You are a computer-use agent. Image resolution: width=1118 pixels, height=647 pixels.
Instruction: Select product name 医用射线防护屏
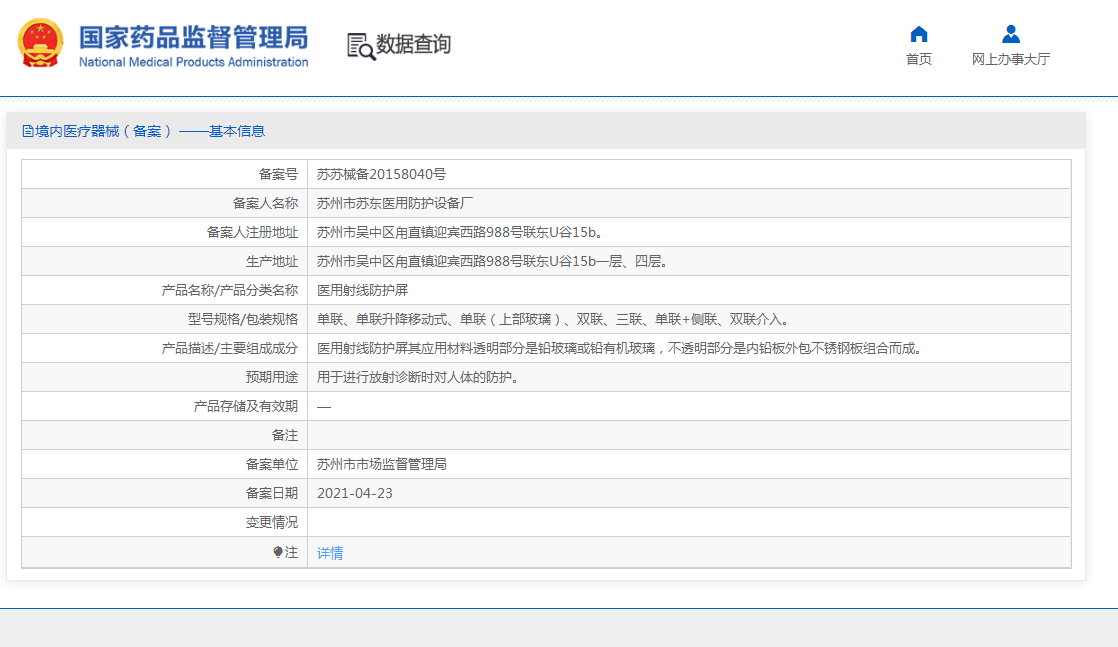click(362, 290)
